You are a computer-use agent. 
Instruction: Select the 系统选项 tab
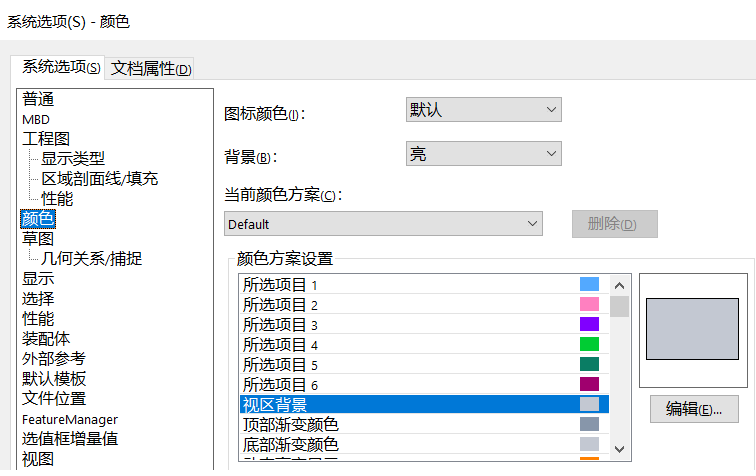tap(61, 67)
